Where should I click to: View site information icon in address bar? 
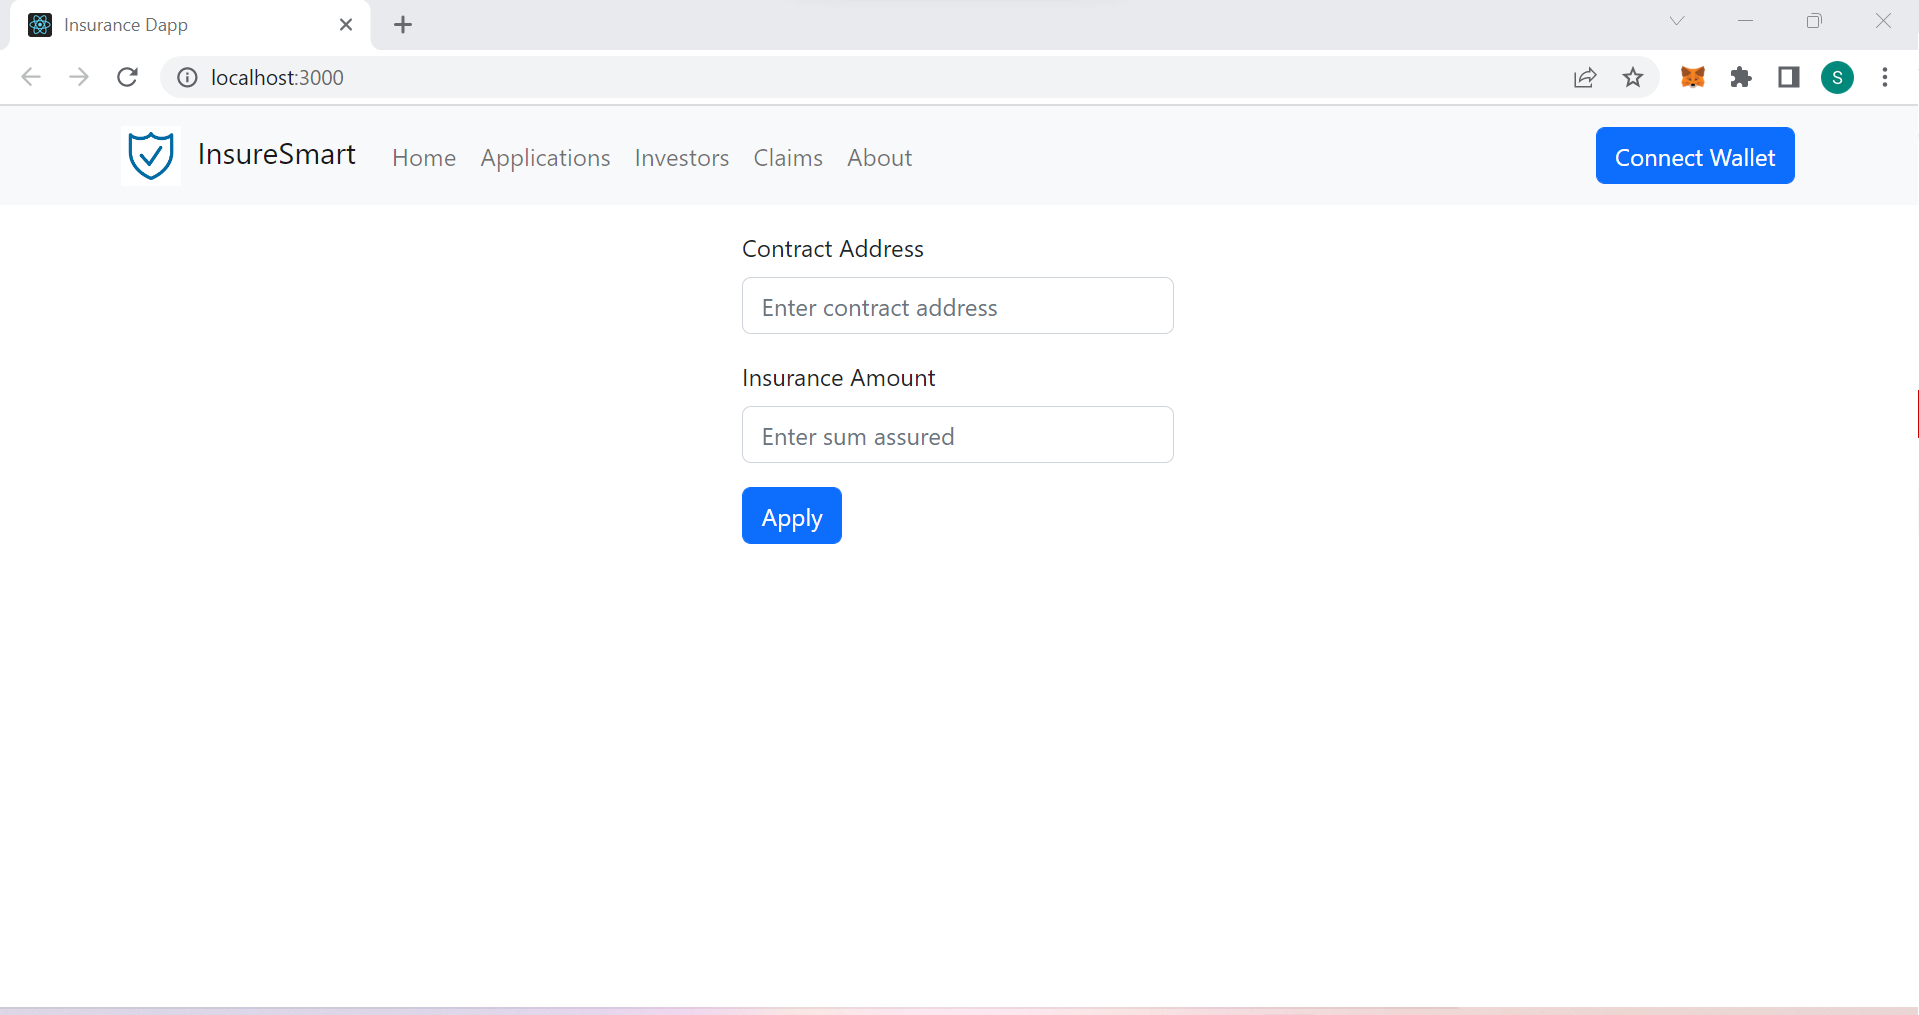pyautogui.click(x=187, y=77)
